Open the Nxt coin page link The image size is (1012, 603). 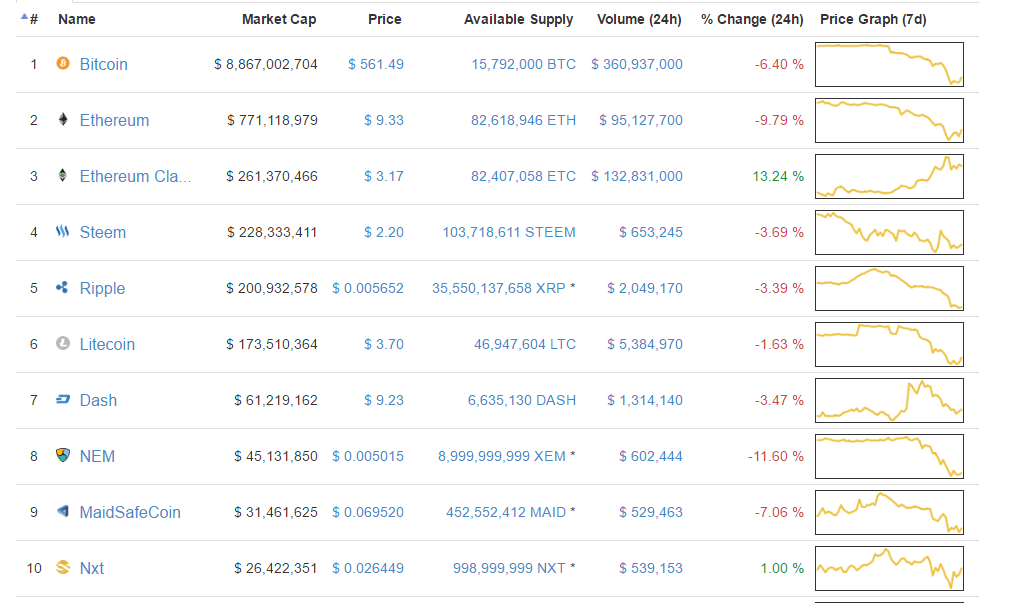coord(92,568)
